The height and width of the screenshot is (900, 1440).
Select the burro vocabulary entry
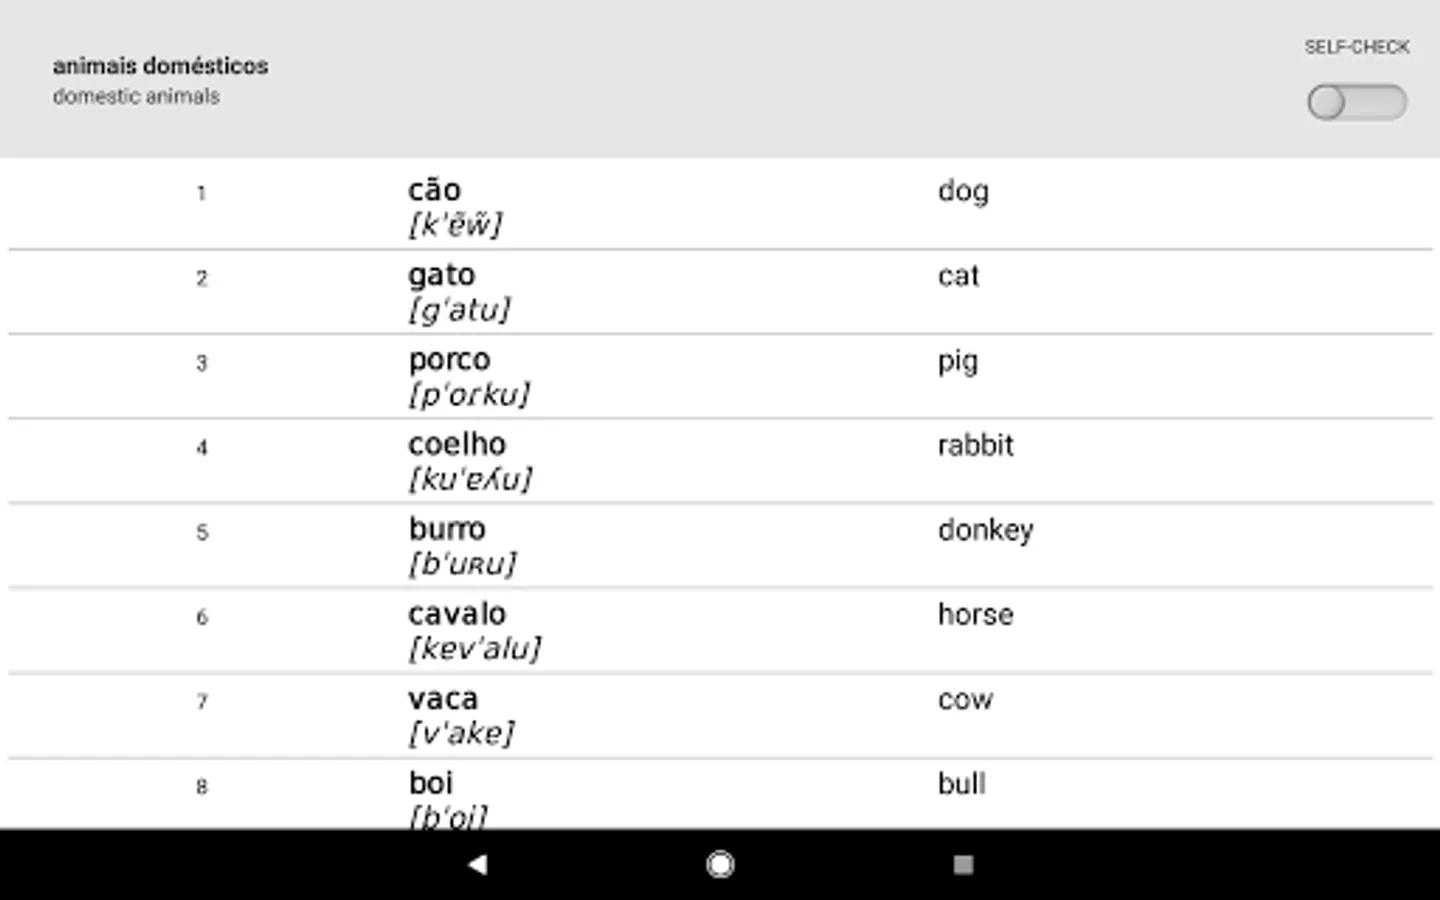pos(447,529)
